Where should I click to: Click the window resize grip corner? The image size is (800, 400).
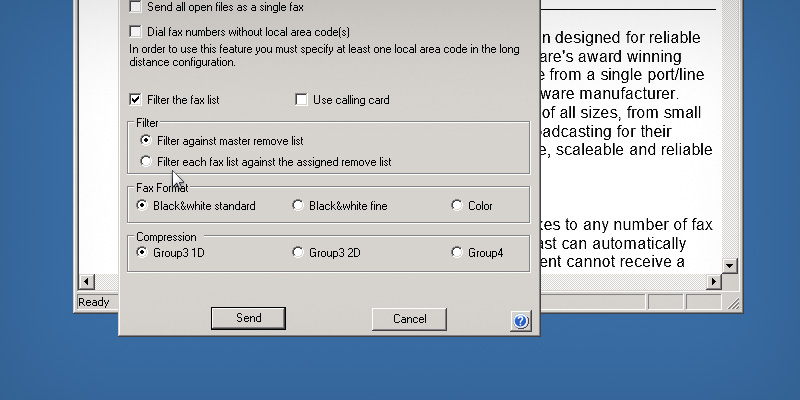pyautogui.click(x=732, y=303)
